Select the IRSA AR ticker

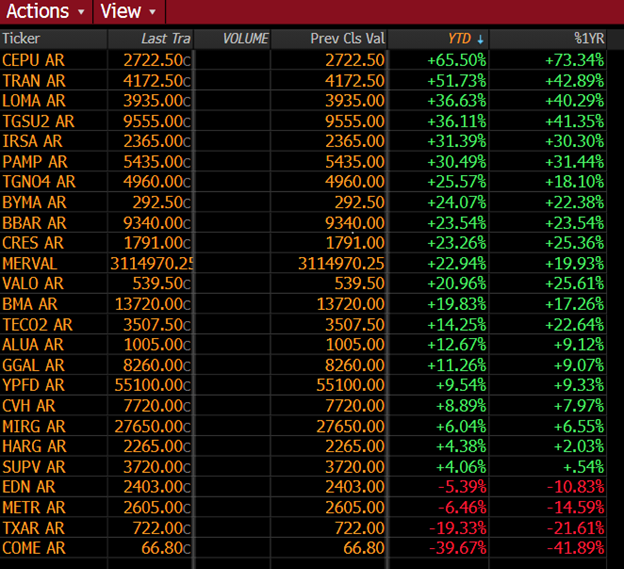point(32,141)
